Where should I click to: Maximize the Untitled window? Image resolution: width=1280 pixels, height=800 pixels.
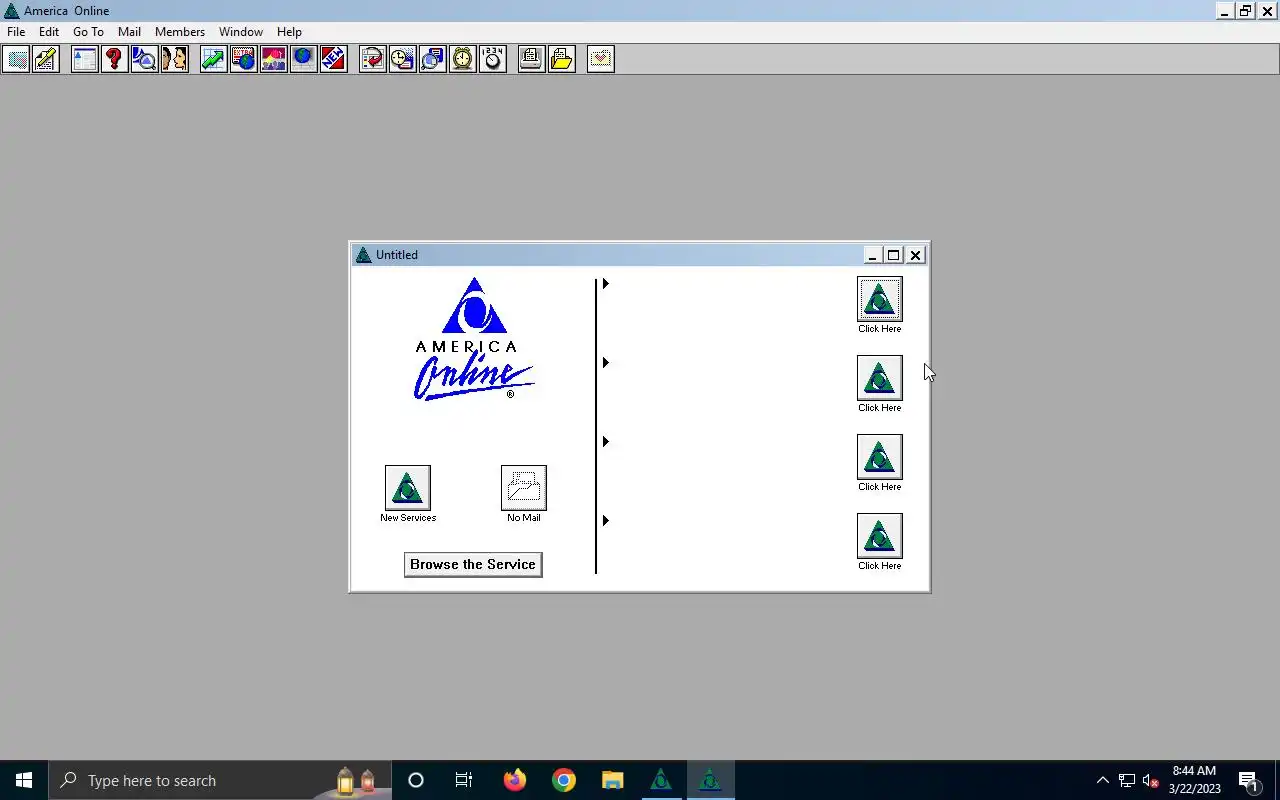(x=894, y=255)
